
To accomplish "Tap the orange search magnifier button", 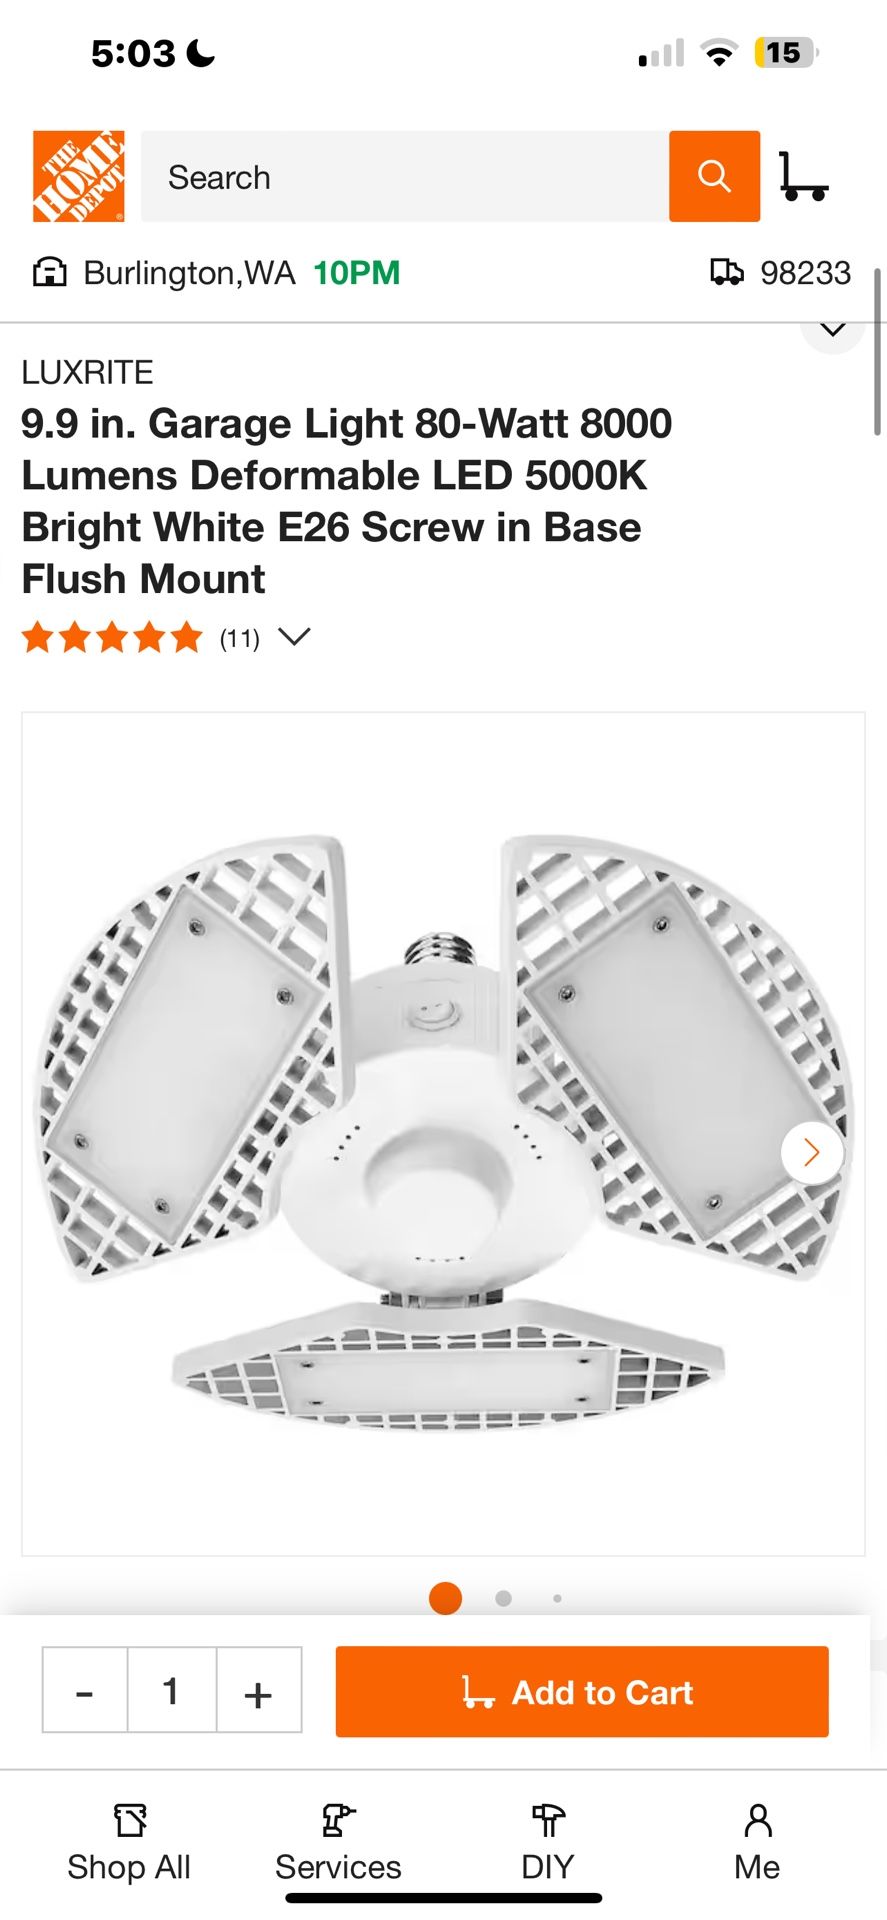I will (714, 176).
